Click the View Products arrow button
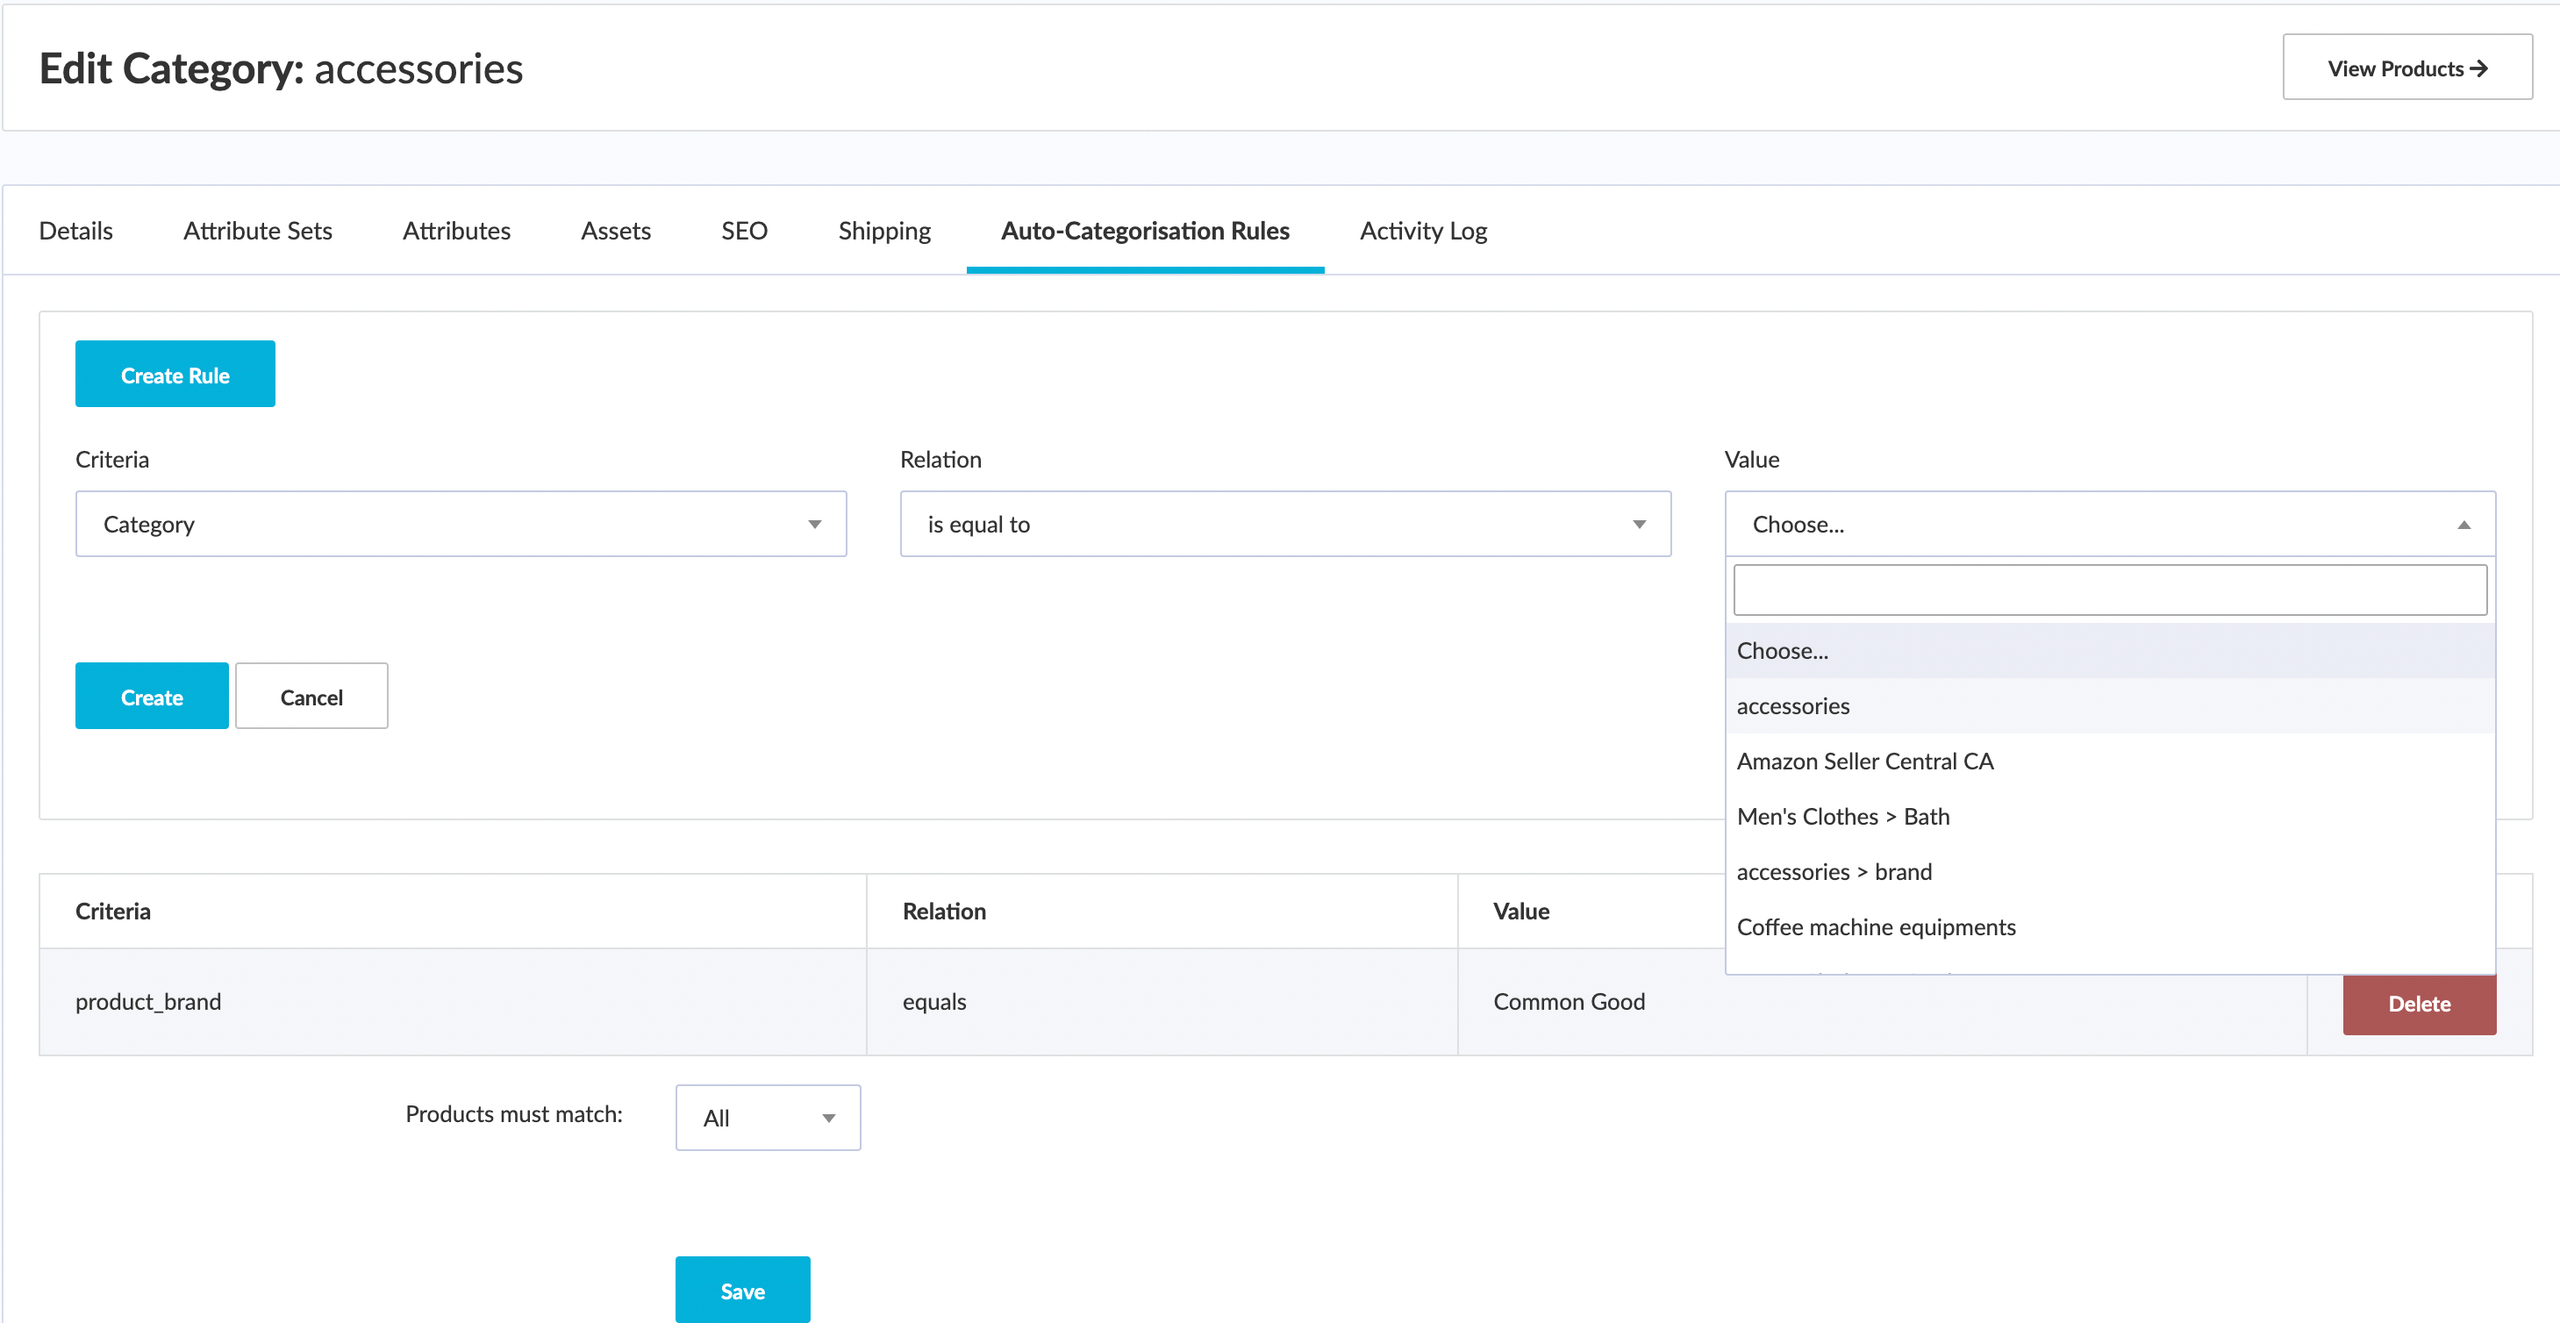 (x=2406, y=68)
